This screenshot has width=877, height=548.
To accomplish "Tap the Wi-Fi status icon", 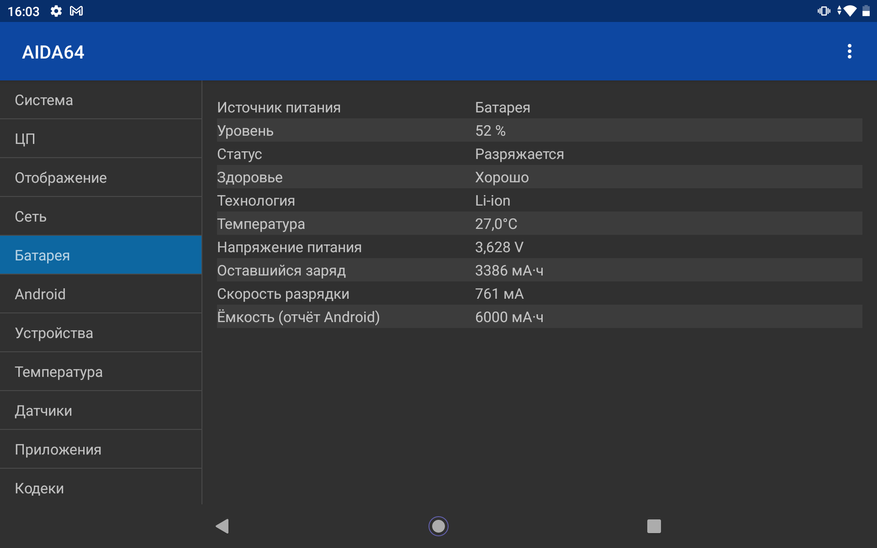I will coord(850,11).
